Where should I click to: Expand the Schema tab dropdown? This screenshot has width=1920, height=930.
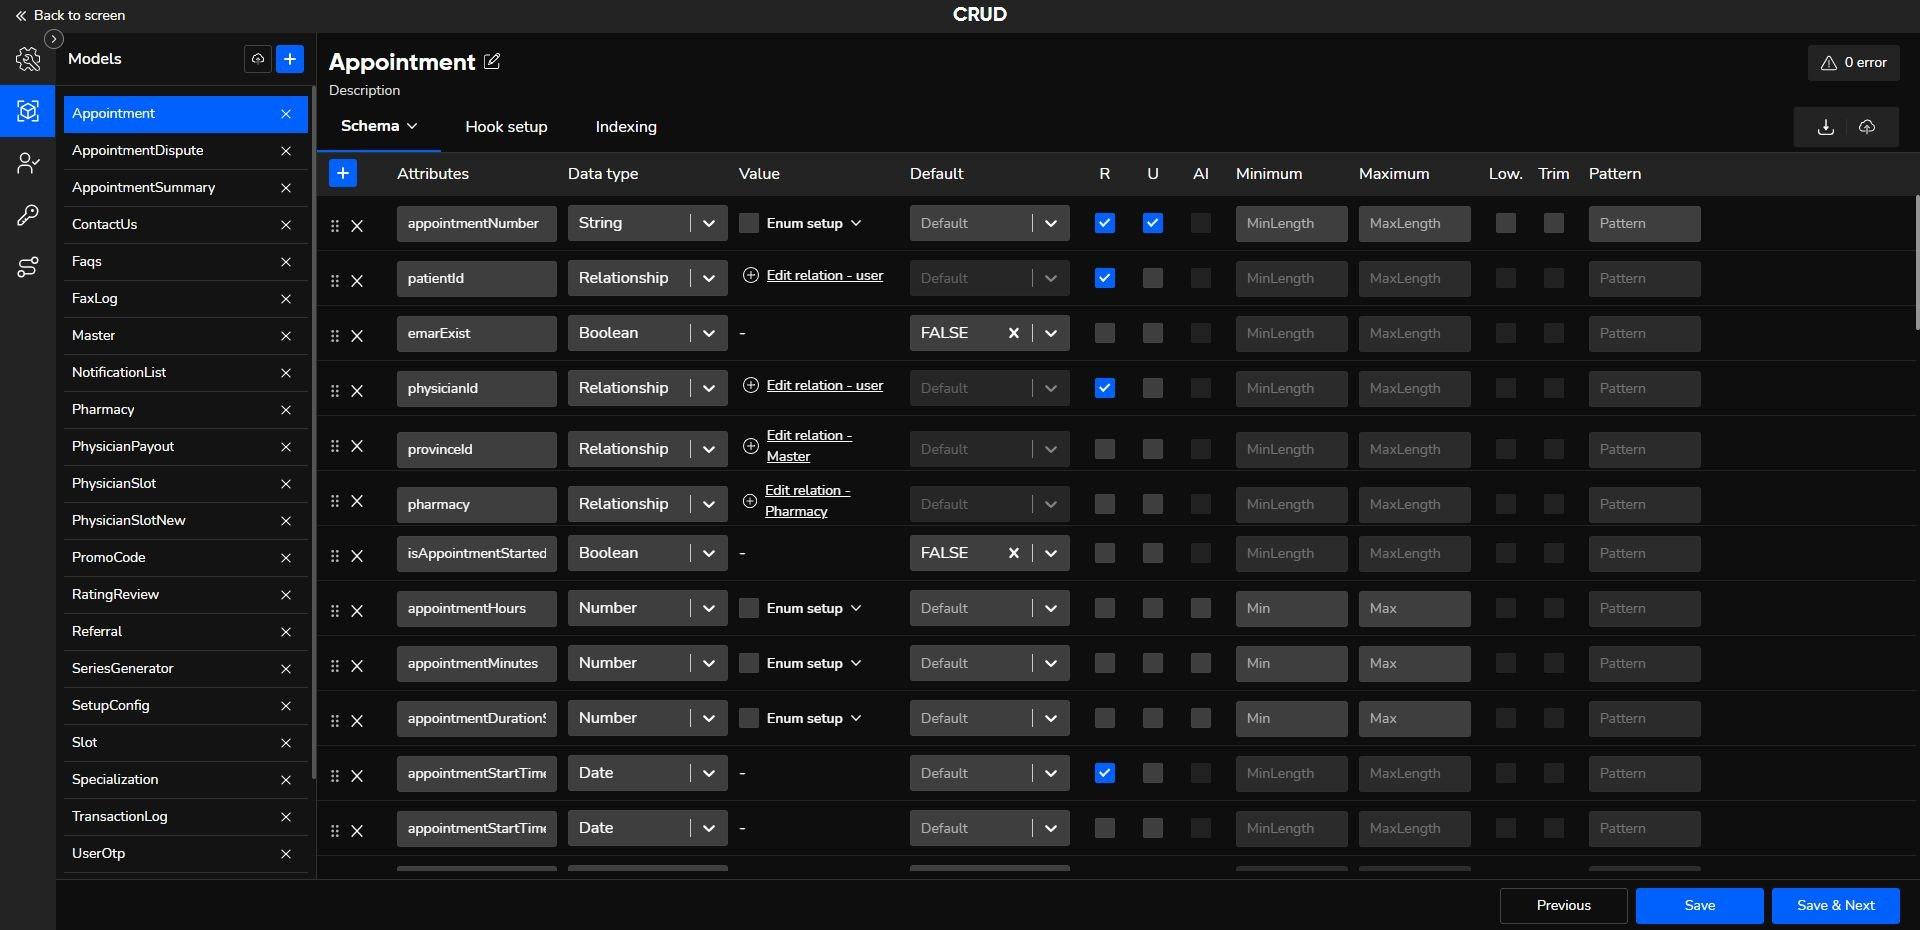coord(412,126)
